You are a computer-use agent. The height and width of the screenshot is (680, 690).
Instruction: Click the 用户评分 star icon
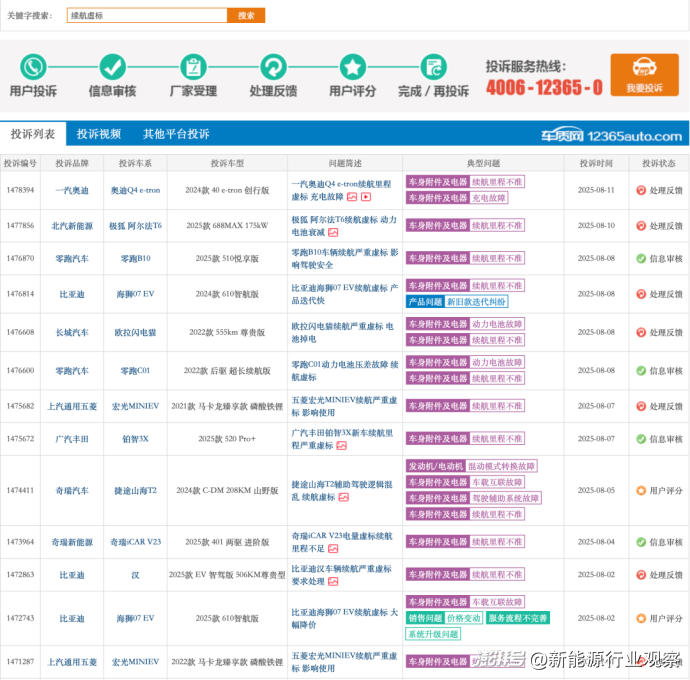click(352, 67)
